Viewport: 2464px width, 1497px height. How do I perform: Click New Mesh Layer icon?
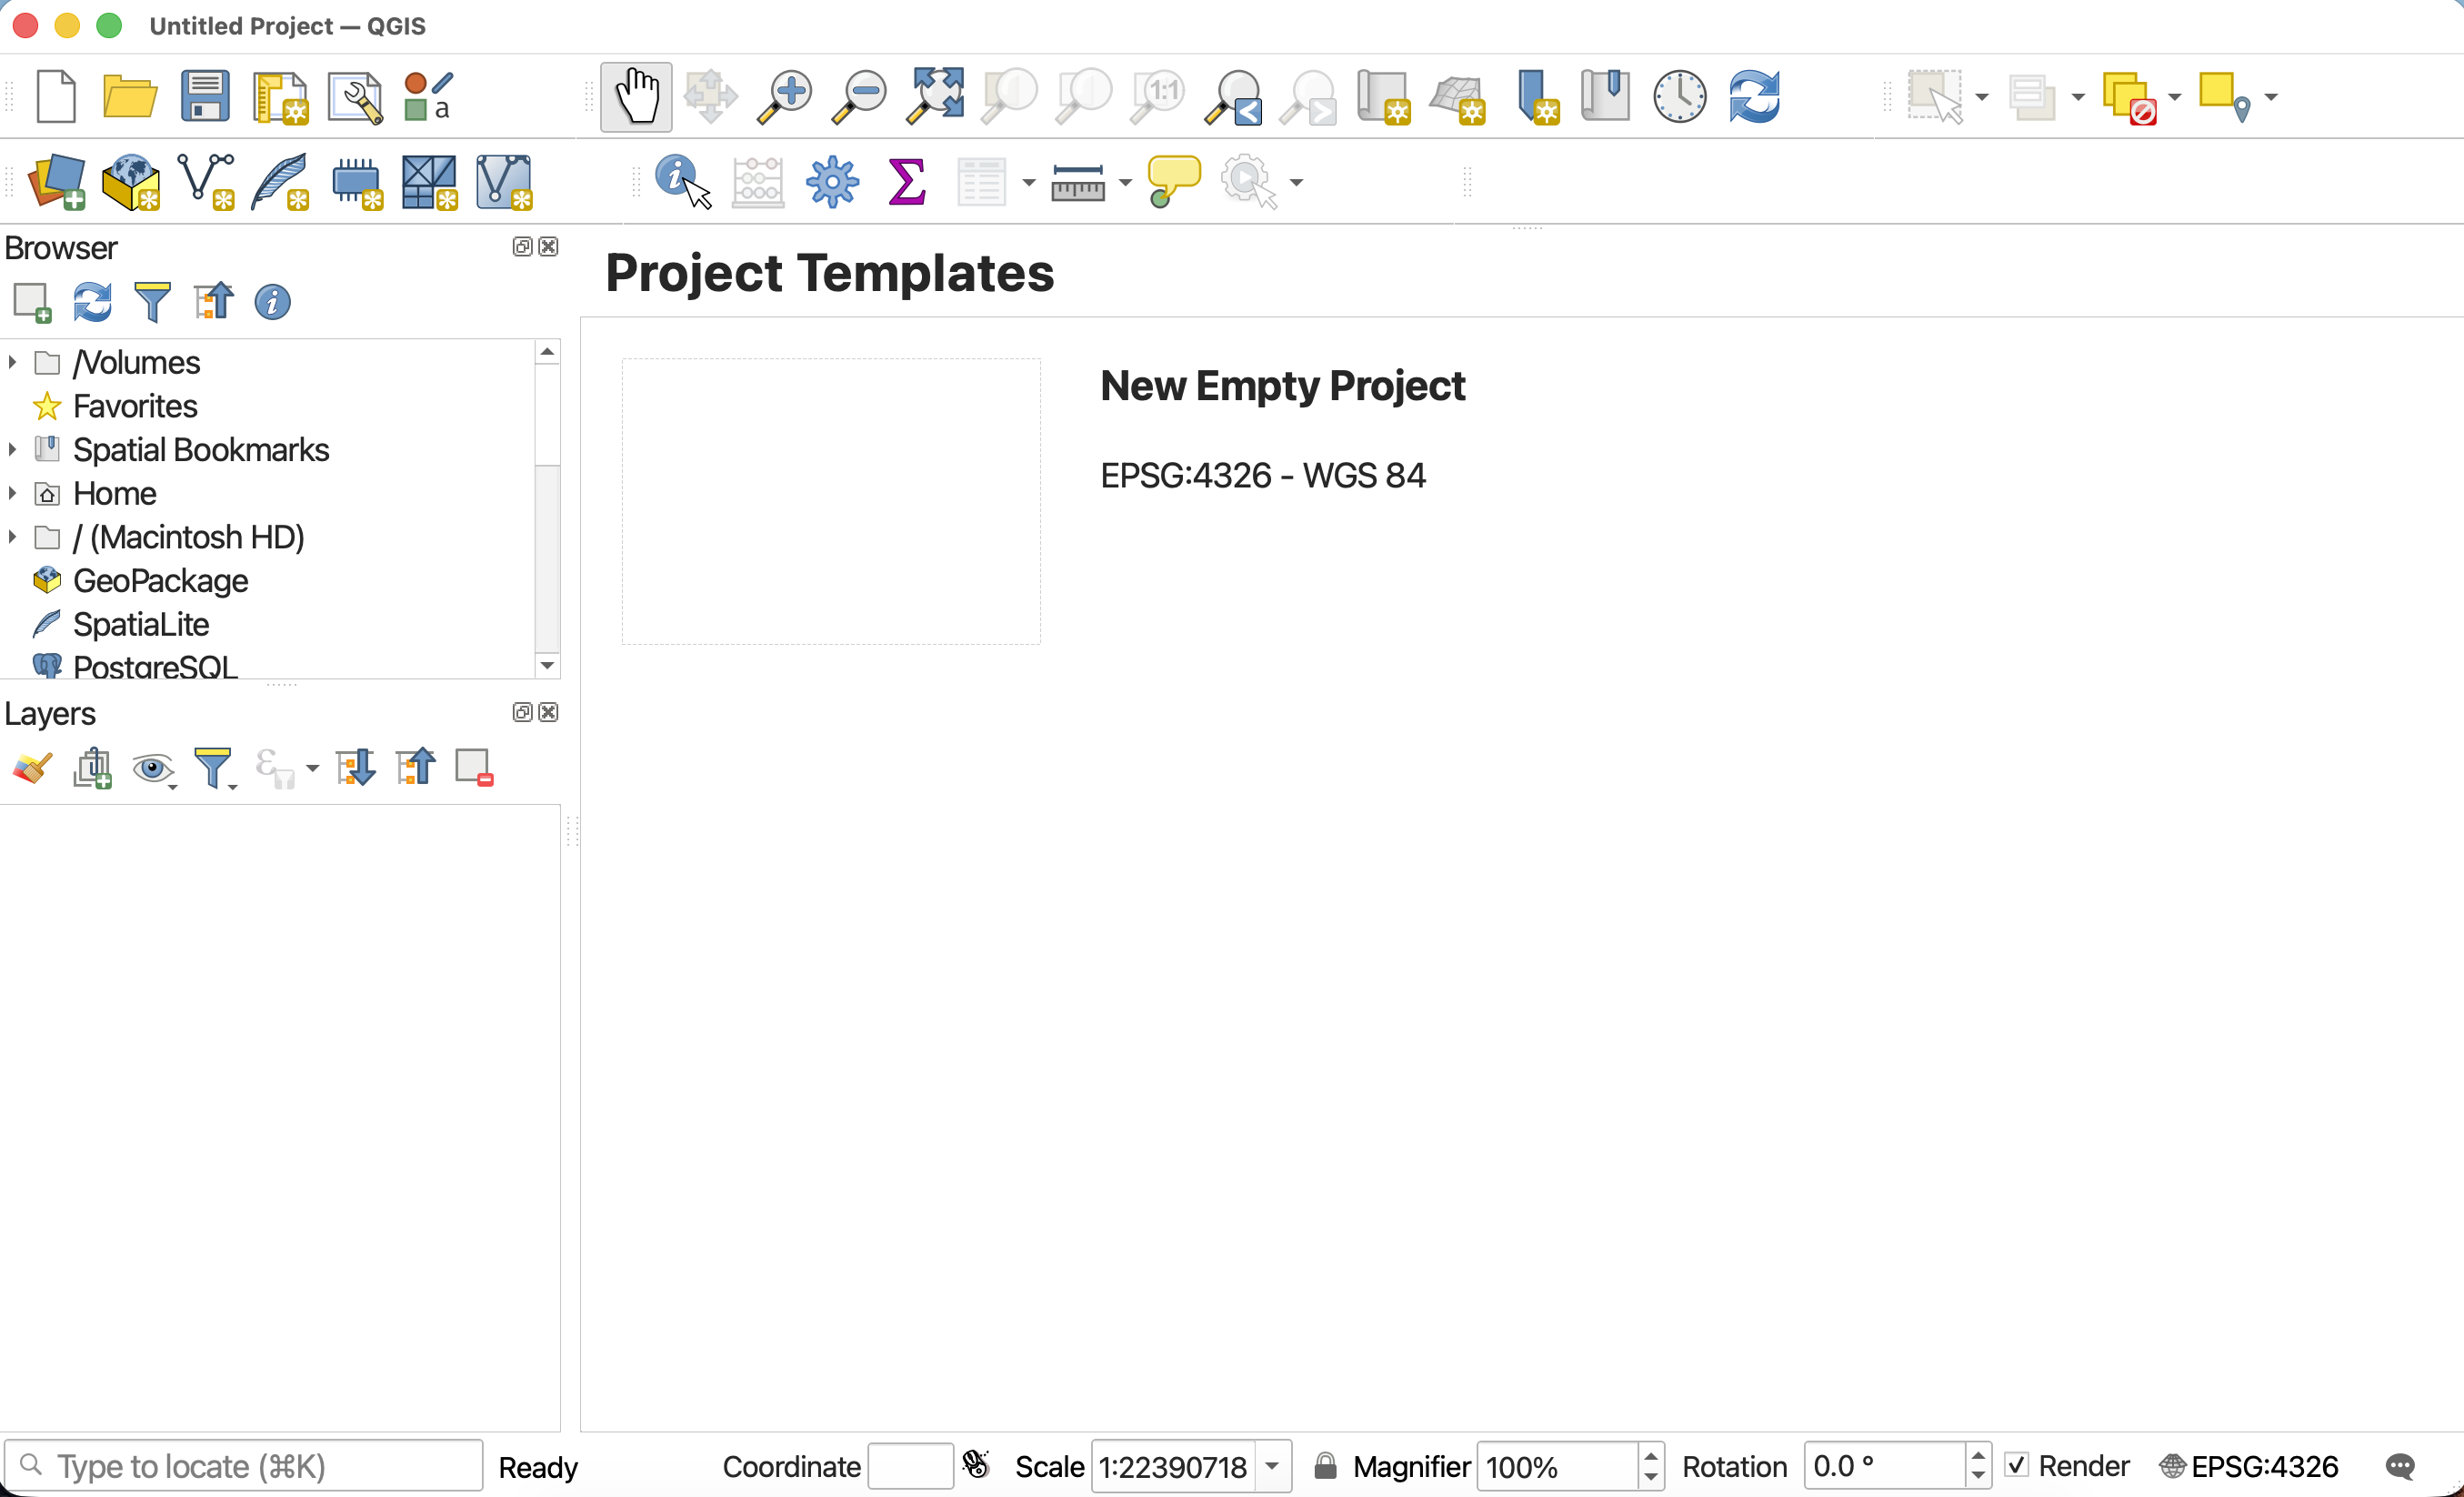coord(430,182)
